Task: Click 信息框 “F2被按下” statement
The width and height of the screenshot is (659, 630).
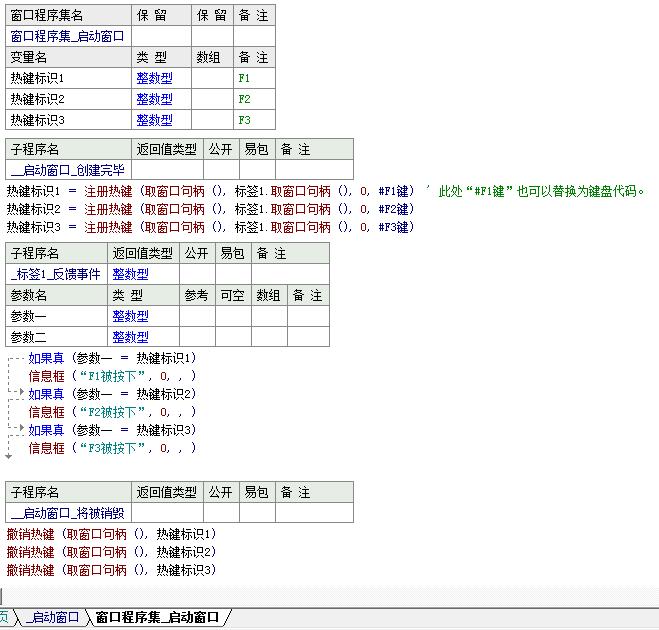Action: 112,412
